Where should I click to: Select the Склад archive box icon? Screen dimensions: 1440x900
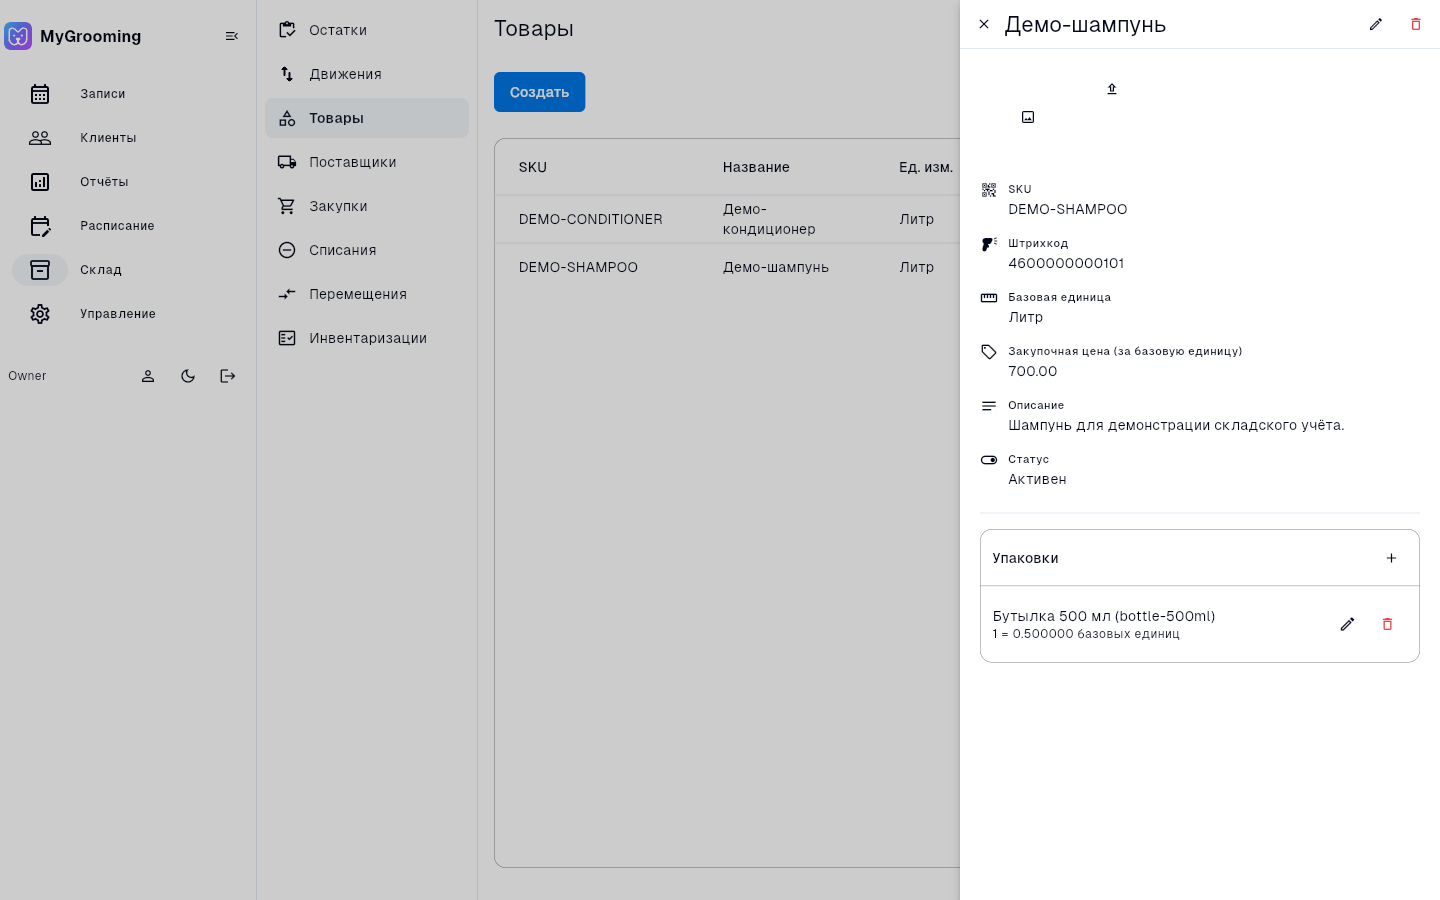point(40,270)
